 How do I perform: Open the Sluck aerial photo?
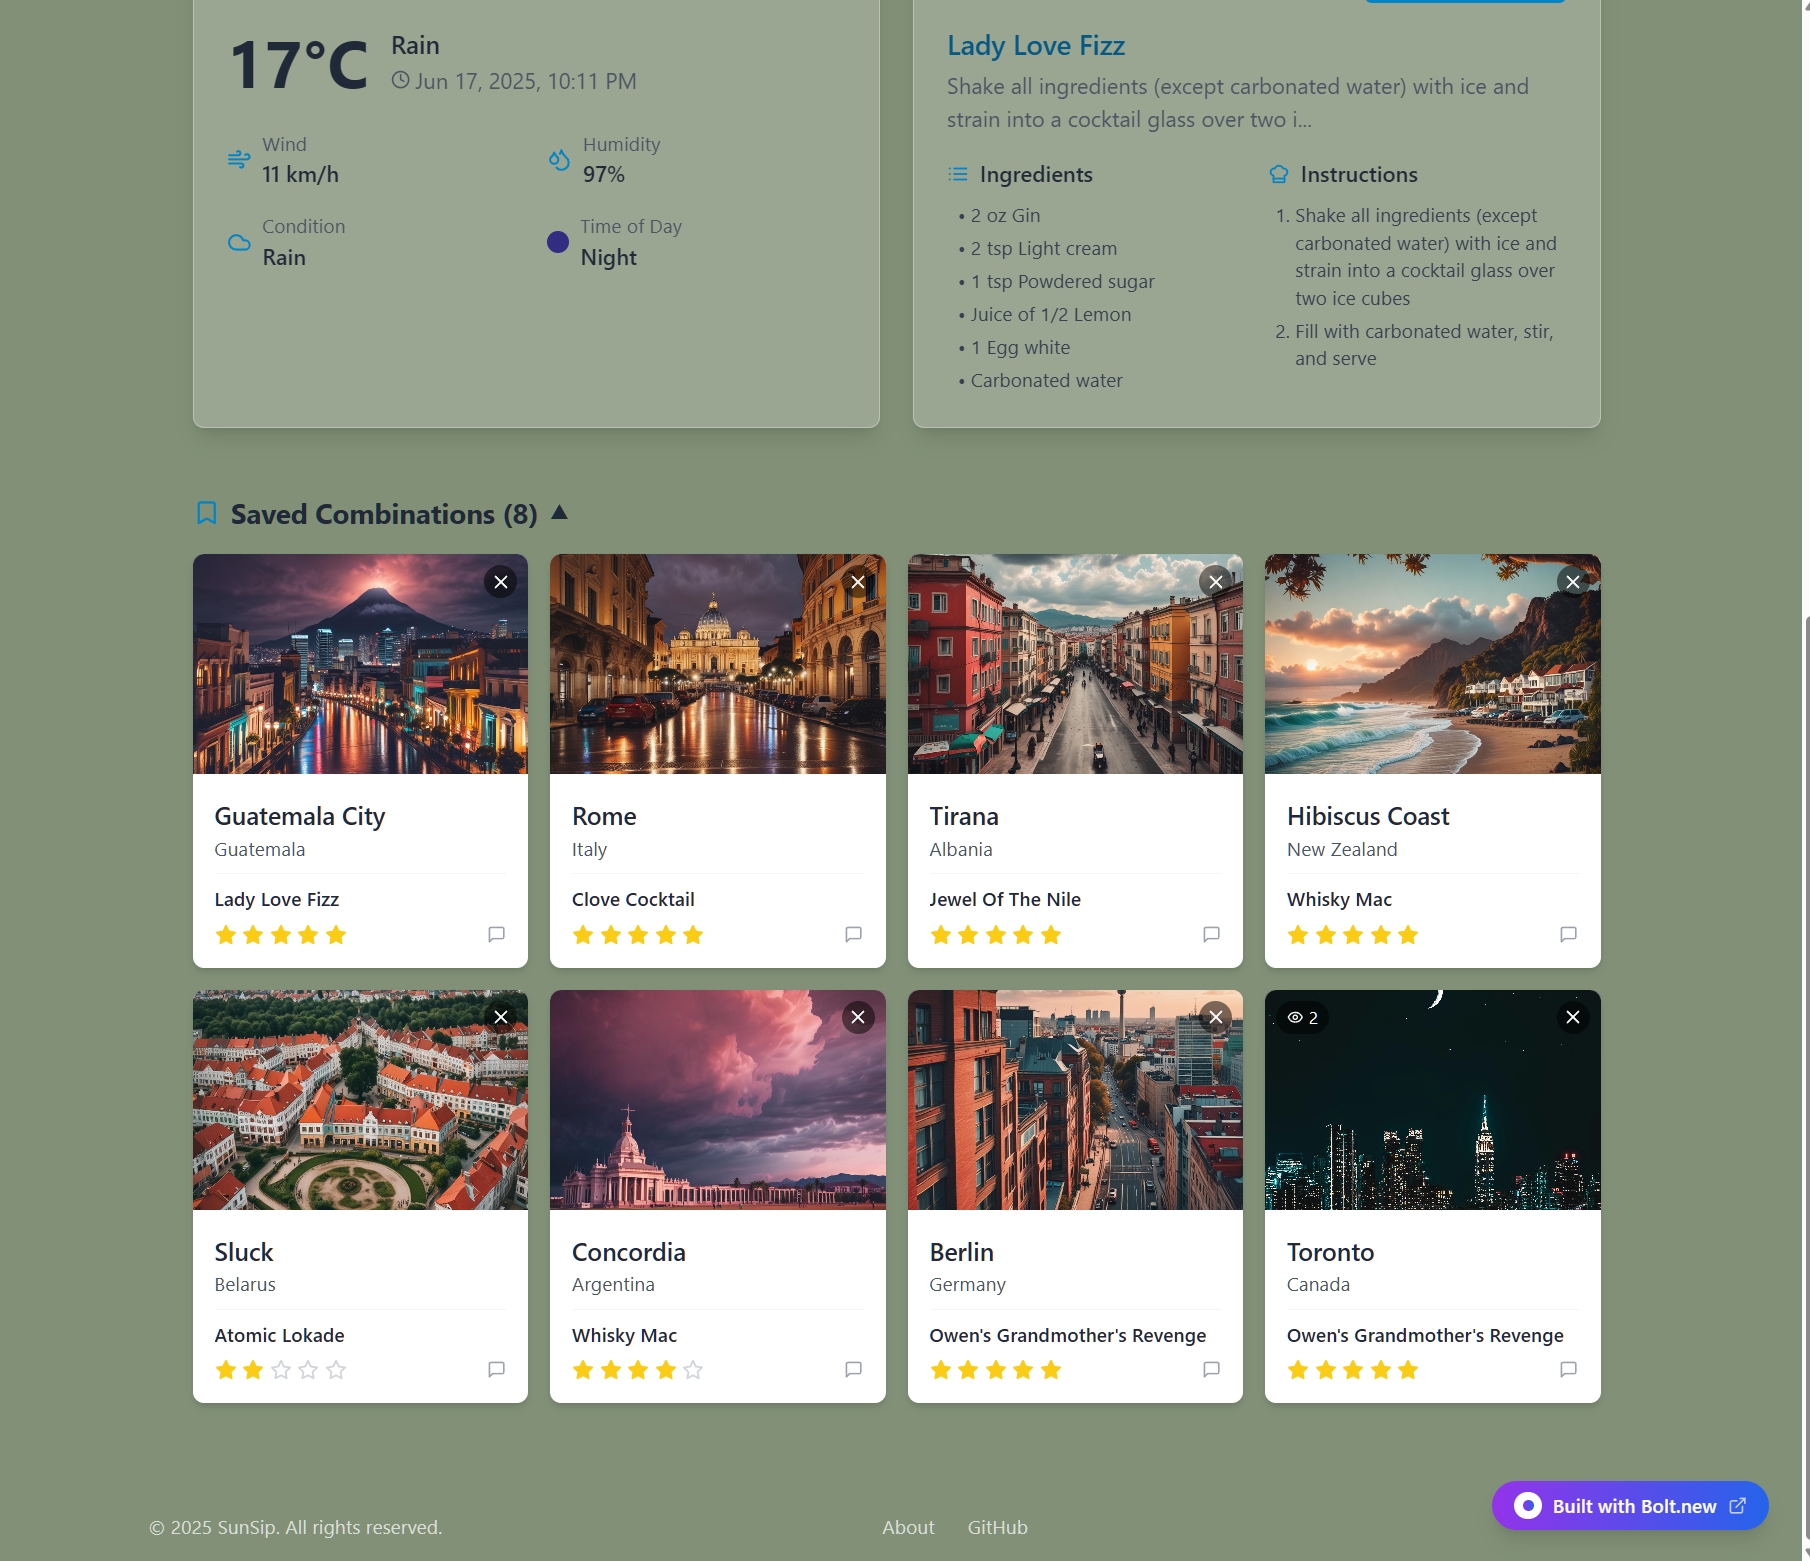click(360, 1100)
